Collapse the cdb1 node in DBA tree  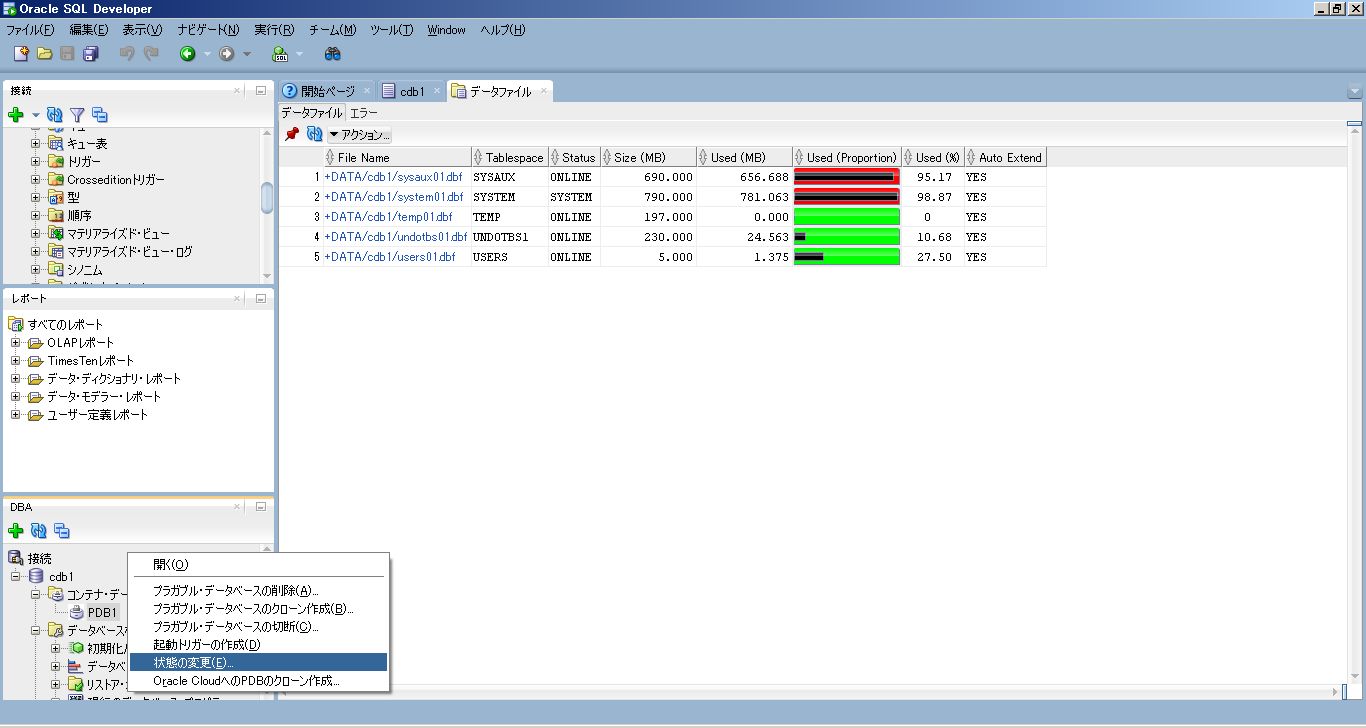(x=16, y=576)
